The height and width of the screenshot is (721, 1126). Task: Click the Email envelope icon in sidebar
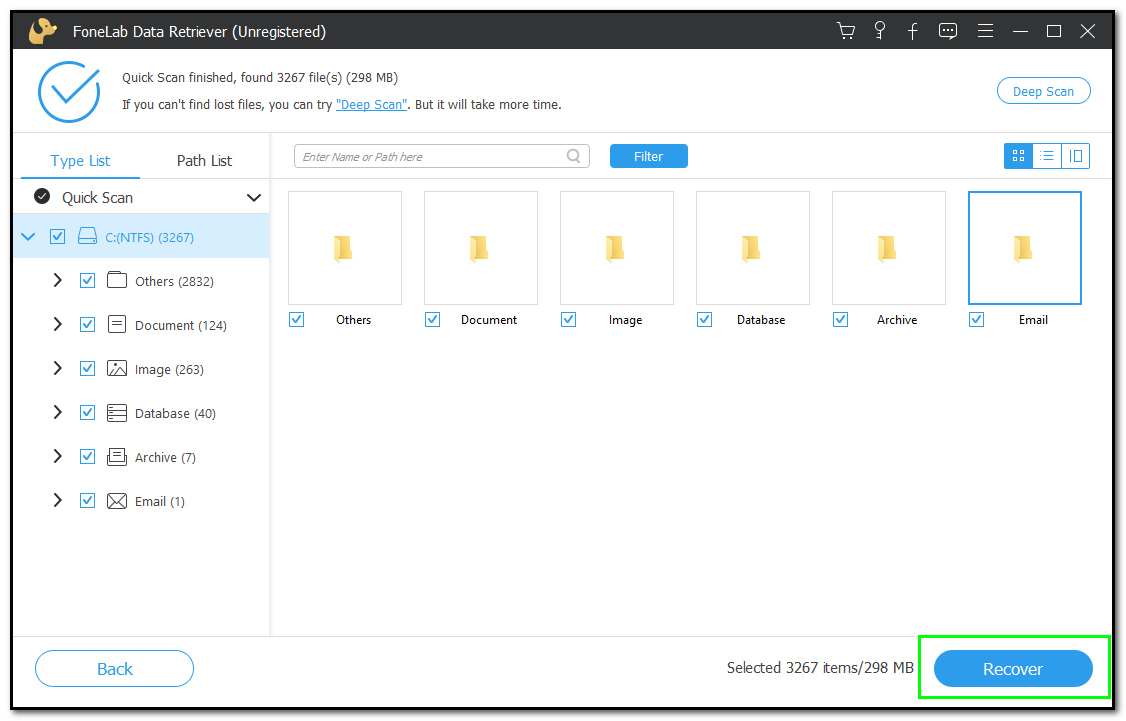[117, 501]
